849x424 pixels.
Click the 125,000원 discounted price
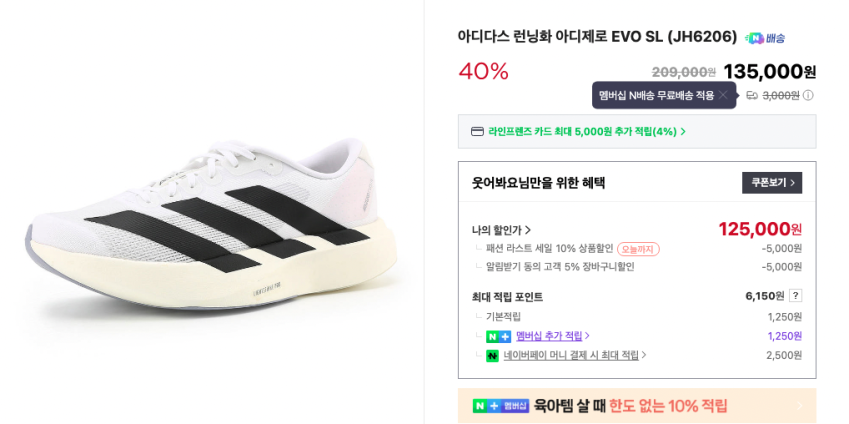pyautogui.click(x=760, y=229)
